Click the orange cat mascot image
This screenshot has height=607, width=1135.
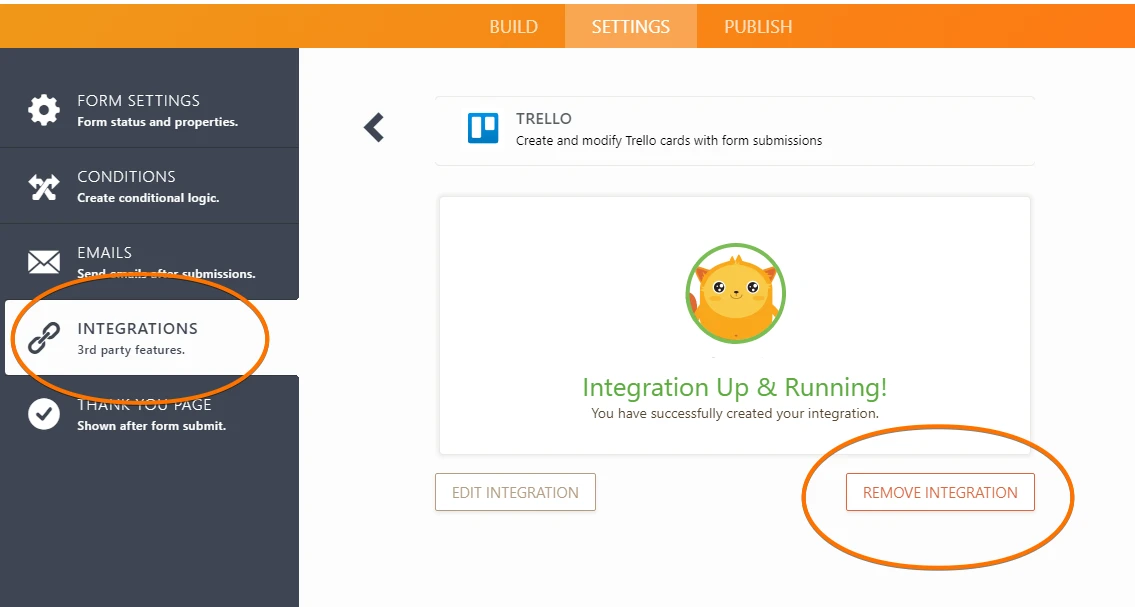[x=735, y=293]
